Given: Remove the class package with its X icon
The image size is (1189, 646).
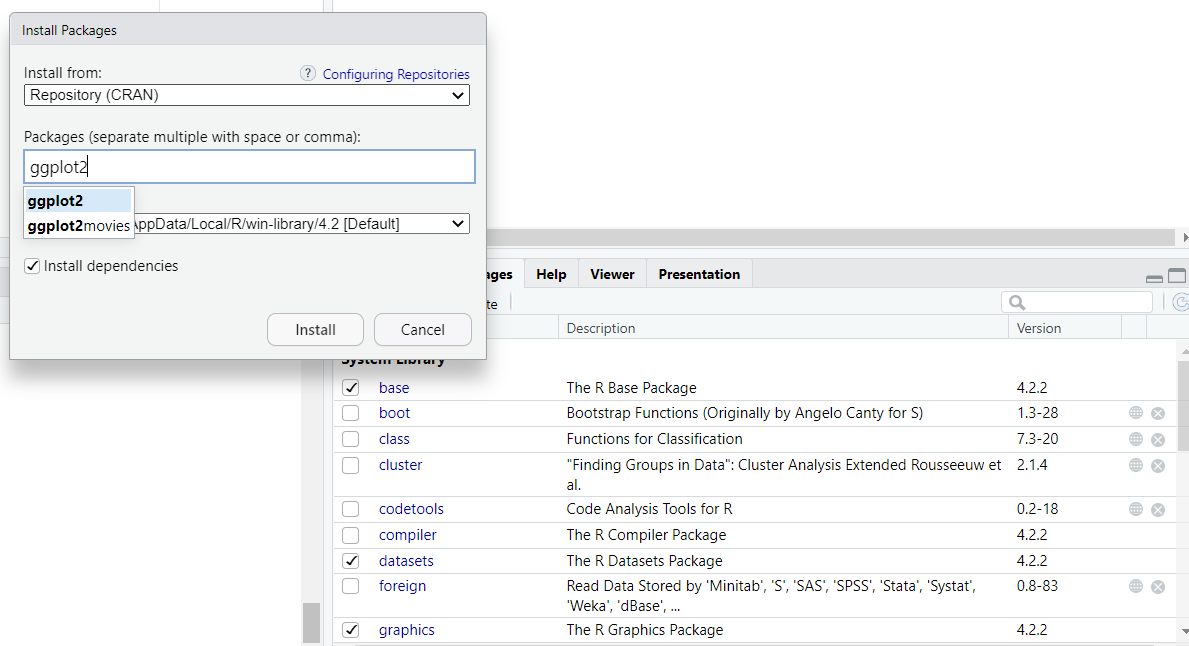Looking at the screenshot, I should point(1158,439).
